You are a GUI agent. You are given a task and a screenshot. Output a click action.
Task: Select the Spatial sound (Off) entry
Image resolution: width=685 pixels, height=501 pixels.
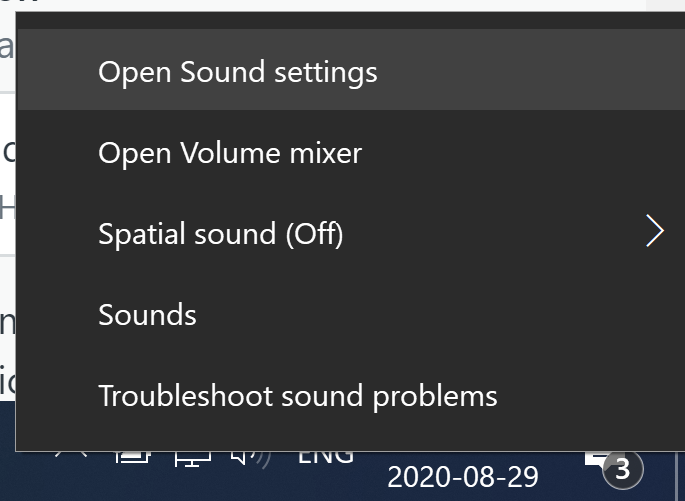[221, 234]
